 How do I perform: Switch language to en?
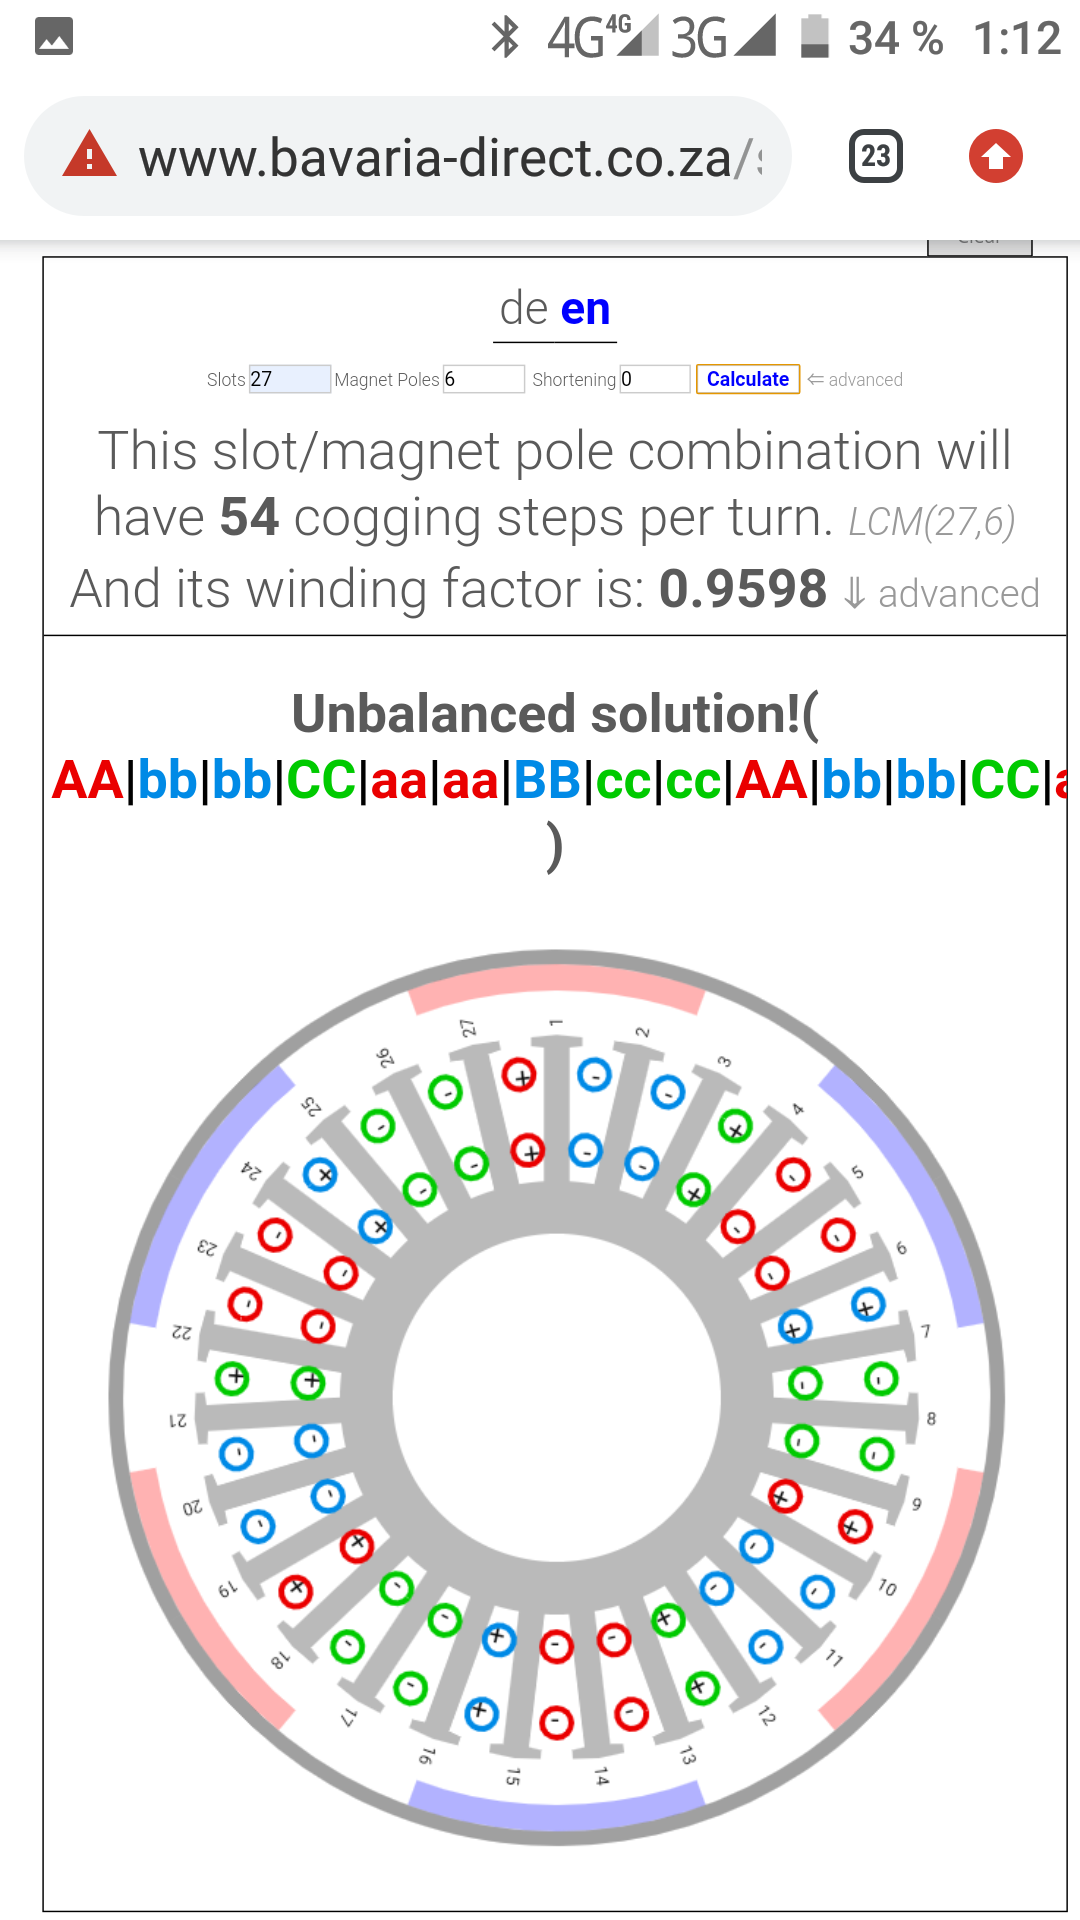[586, 309]
